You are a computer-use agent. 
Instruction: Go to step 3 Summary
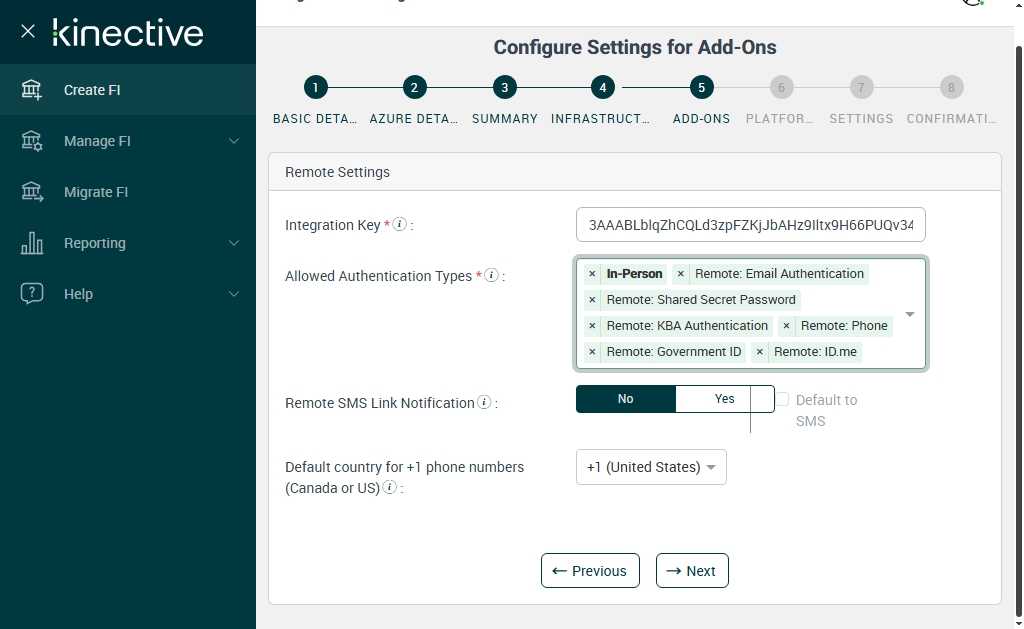tap(505, 88)
